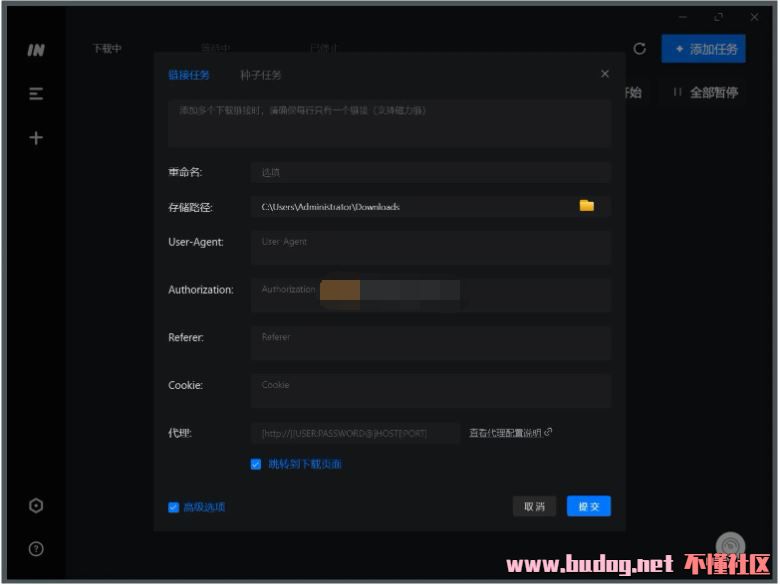Open the task list icon in sidebar
The height and width of the screenshot is (585, 780).
[x=36, y=94]
